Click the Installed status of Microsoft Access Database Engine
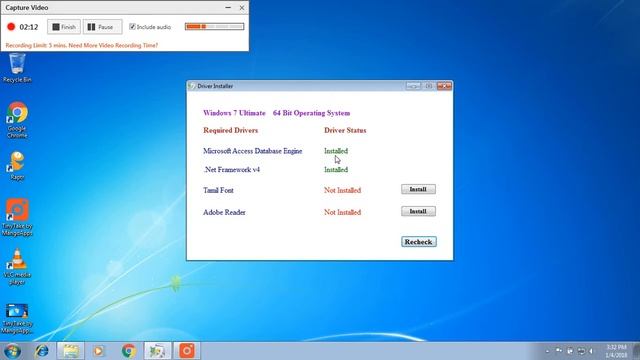 pos(336,151)
